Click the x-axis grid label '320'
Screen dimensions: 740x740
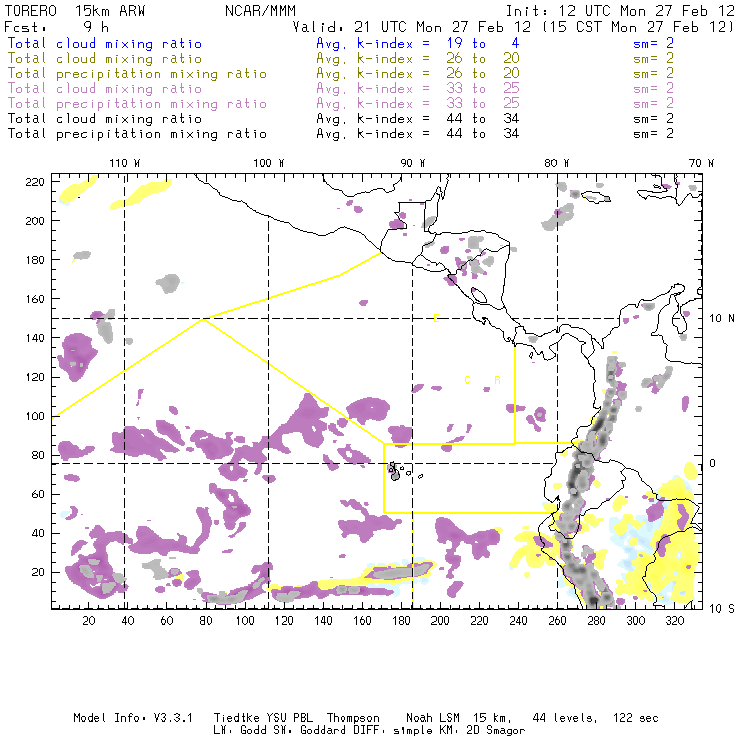674,621
